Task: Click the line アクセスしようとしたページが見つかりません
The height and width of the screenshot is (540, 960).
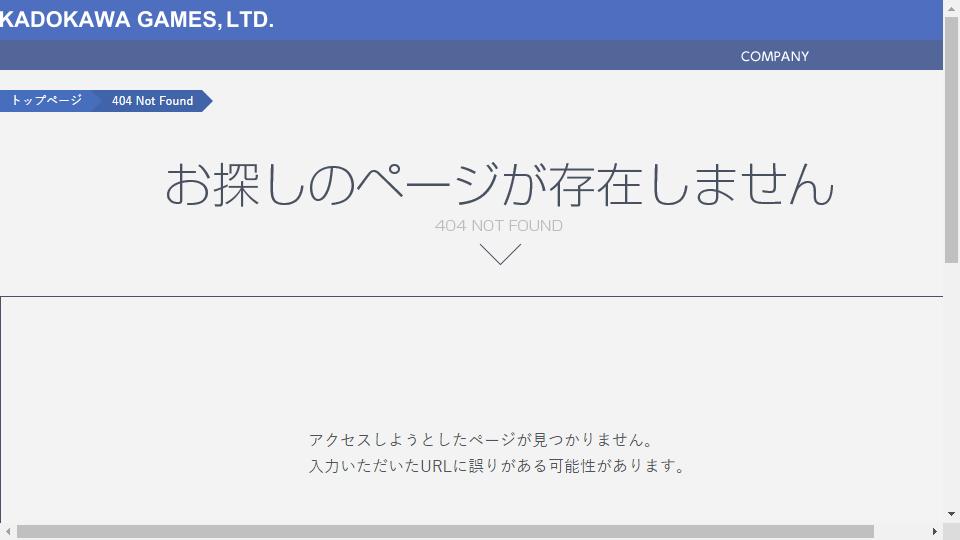Action: point(482,440)
